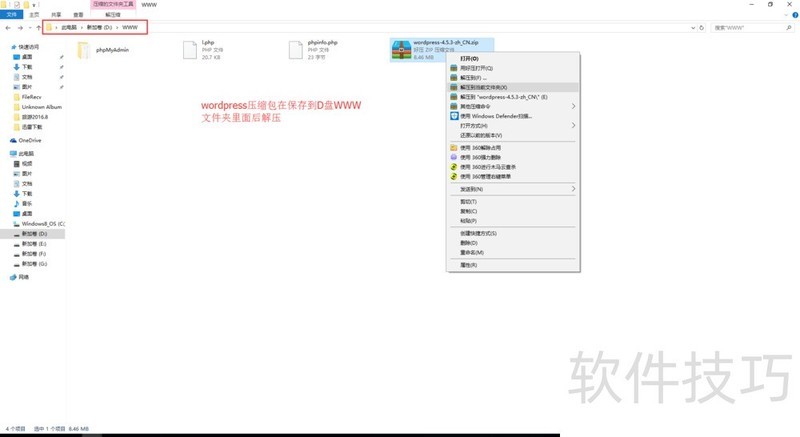Open 下载 under quick access
800x437 pixels.
[27, 67]
